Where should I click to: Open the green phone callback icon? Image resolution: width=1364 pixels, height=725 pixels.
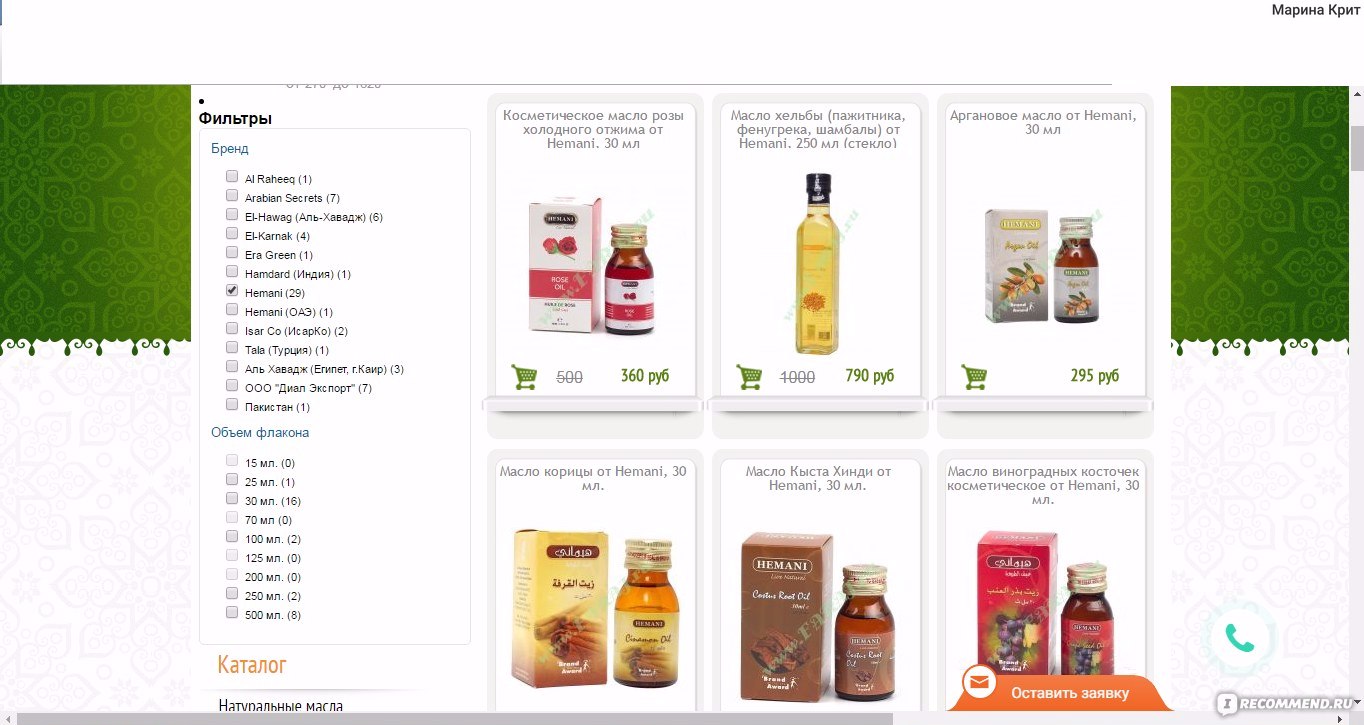click(1240, 638)
